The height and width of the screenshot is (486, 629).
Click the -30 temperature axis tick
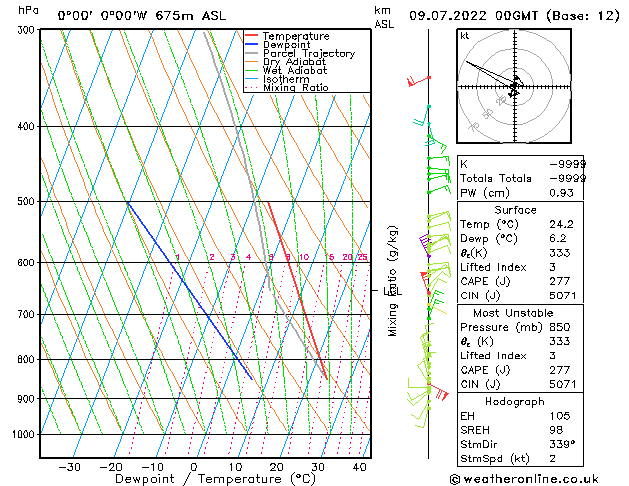point(69,467)
